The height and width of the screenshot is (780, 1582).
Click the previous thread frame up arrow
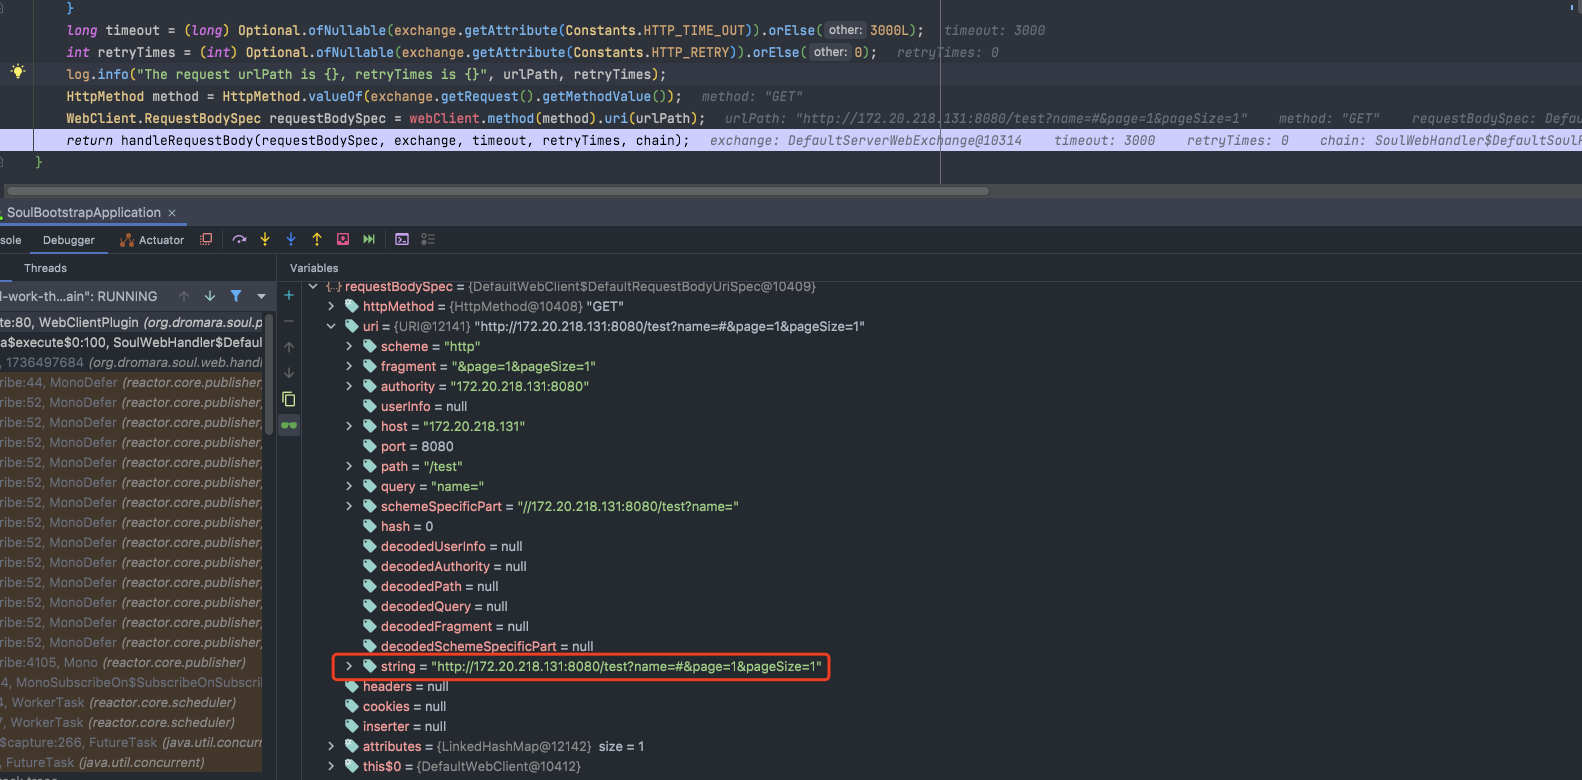184,296
